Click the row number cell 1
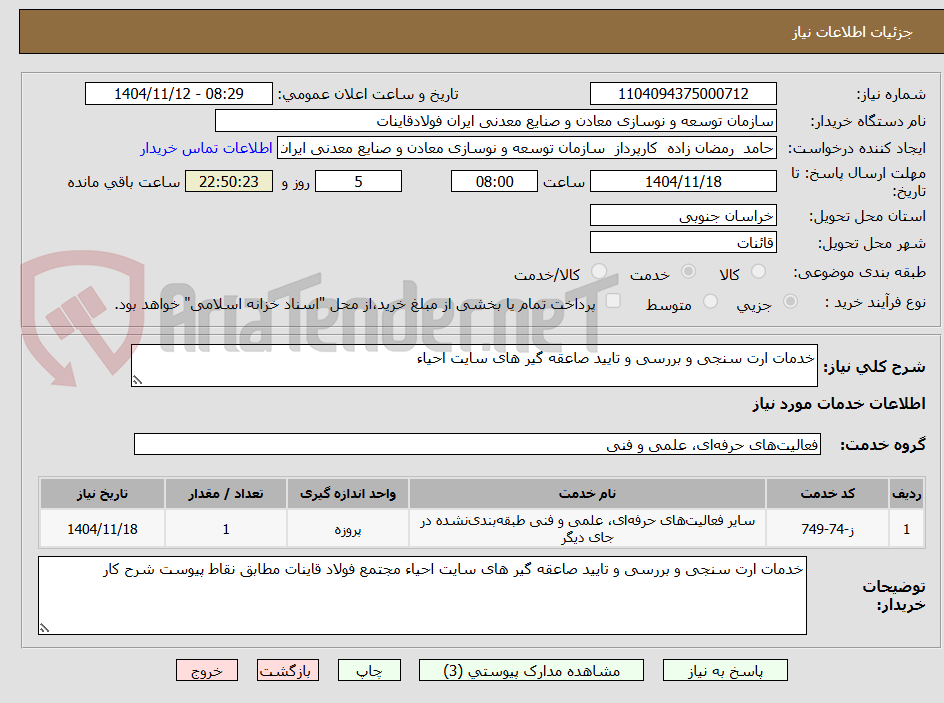 907,528
